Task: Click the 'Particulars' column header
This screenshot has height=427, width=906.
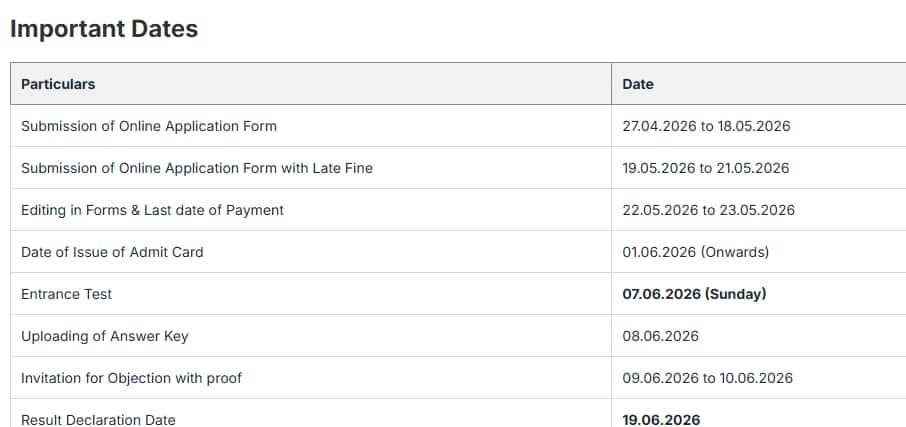Action: [x=58, y=84]
